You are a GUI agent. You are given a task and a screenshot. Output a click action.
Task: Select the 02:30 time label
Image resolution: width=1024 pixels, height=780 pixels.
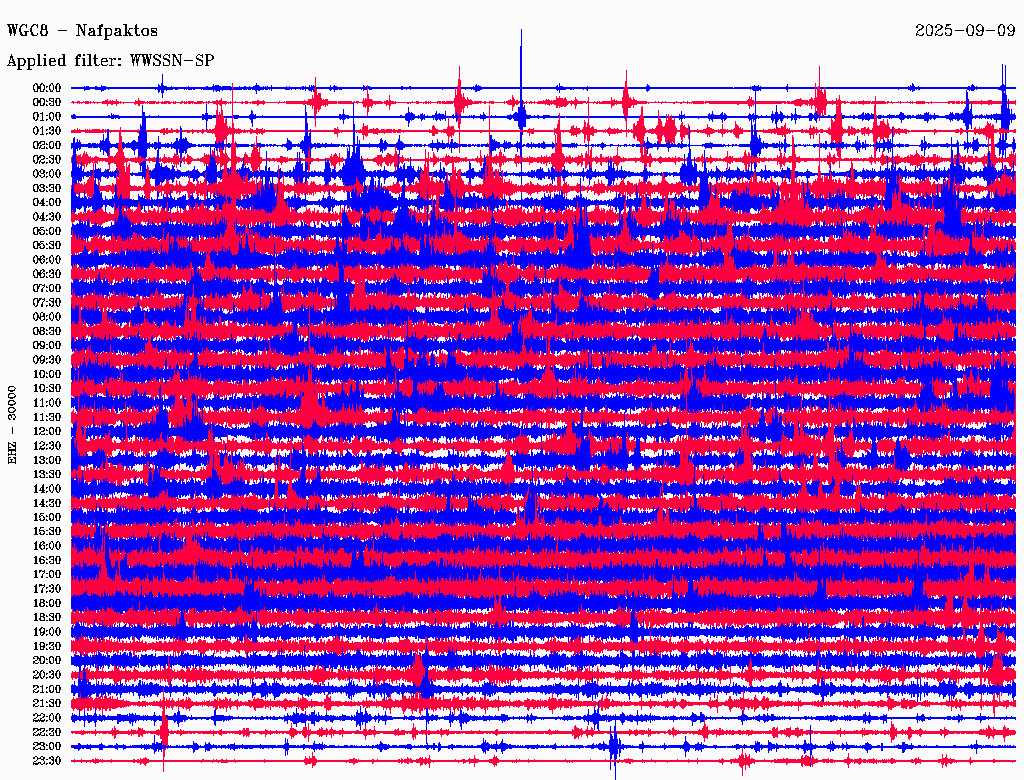click(x=47, y=160)
